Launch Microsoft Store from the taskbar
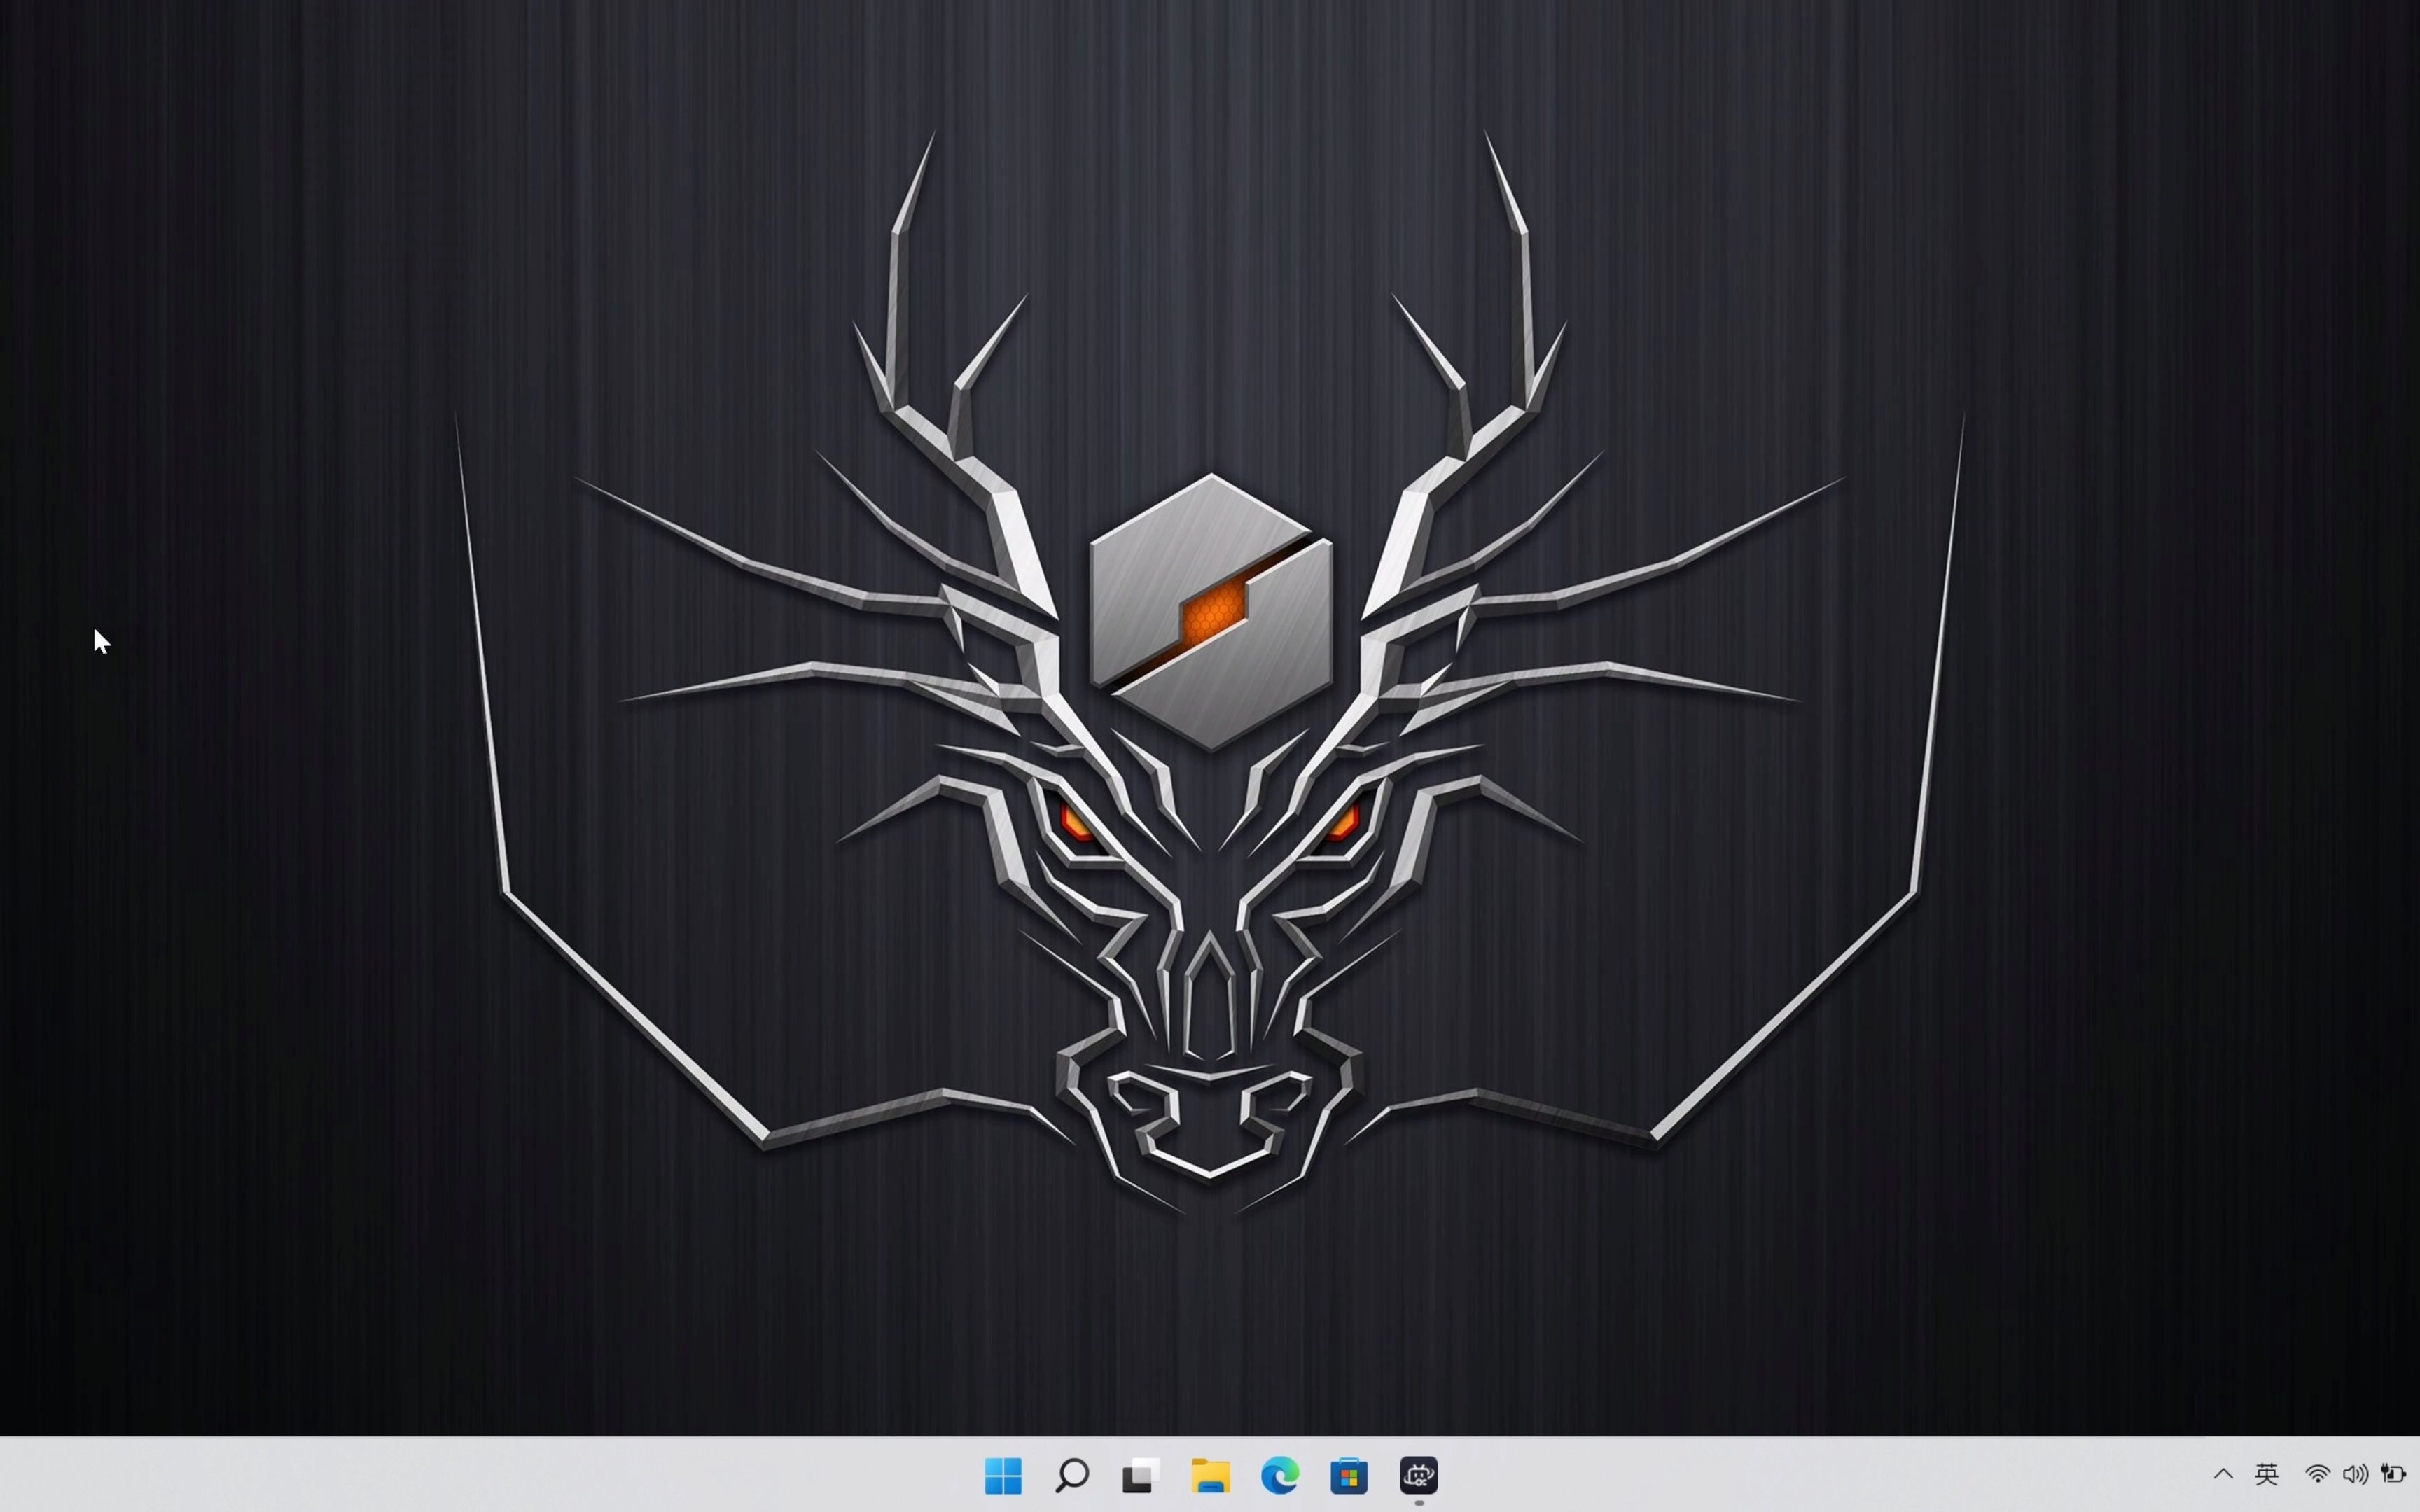The width and height of the screenshot is (2420, 1512). coord(1348,1475)
